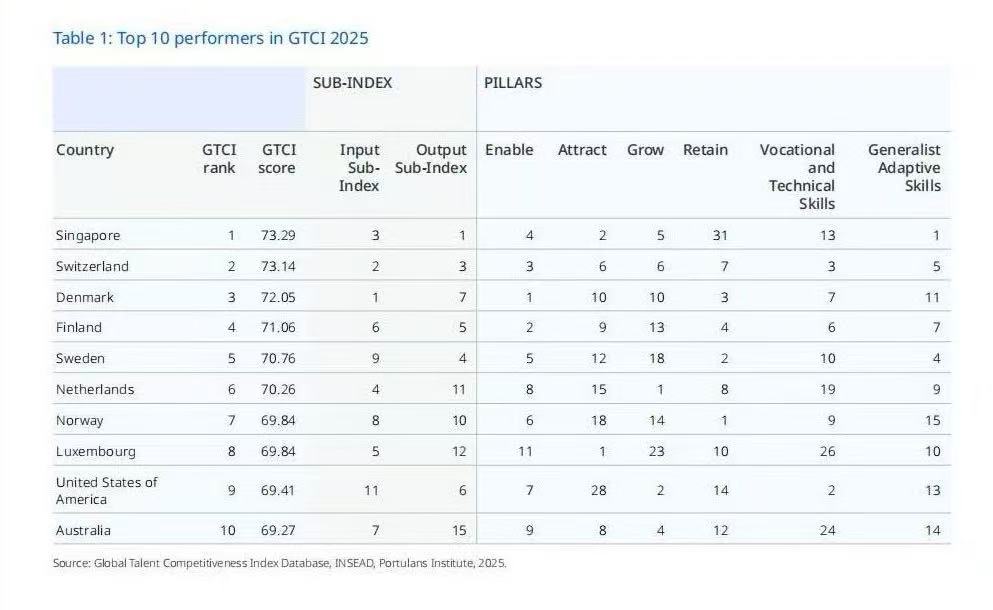Click the Attract pillar column header

point(582,150)
